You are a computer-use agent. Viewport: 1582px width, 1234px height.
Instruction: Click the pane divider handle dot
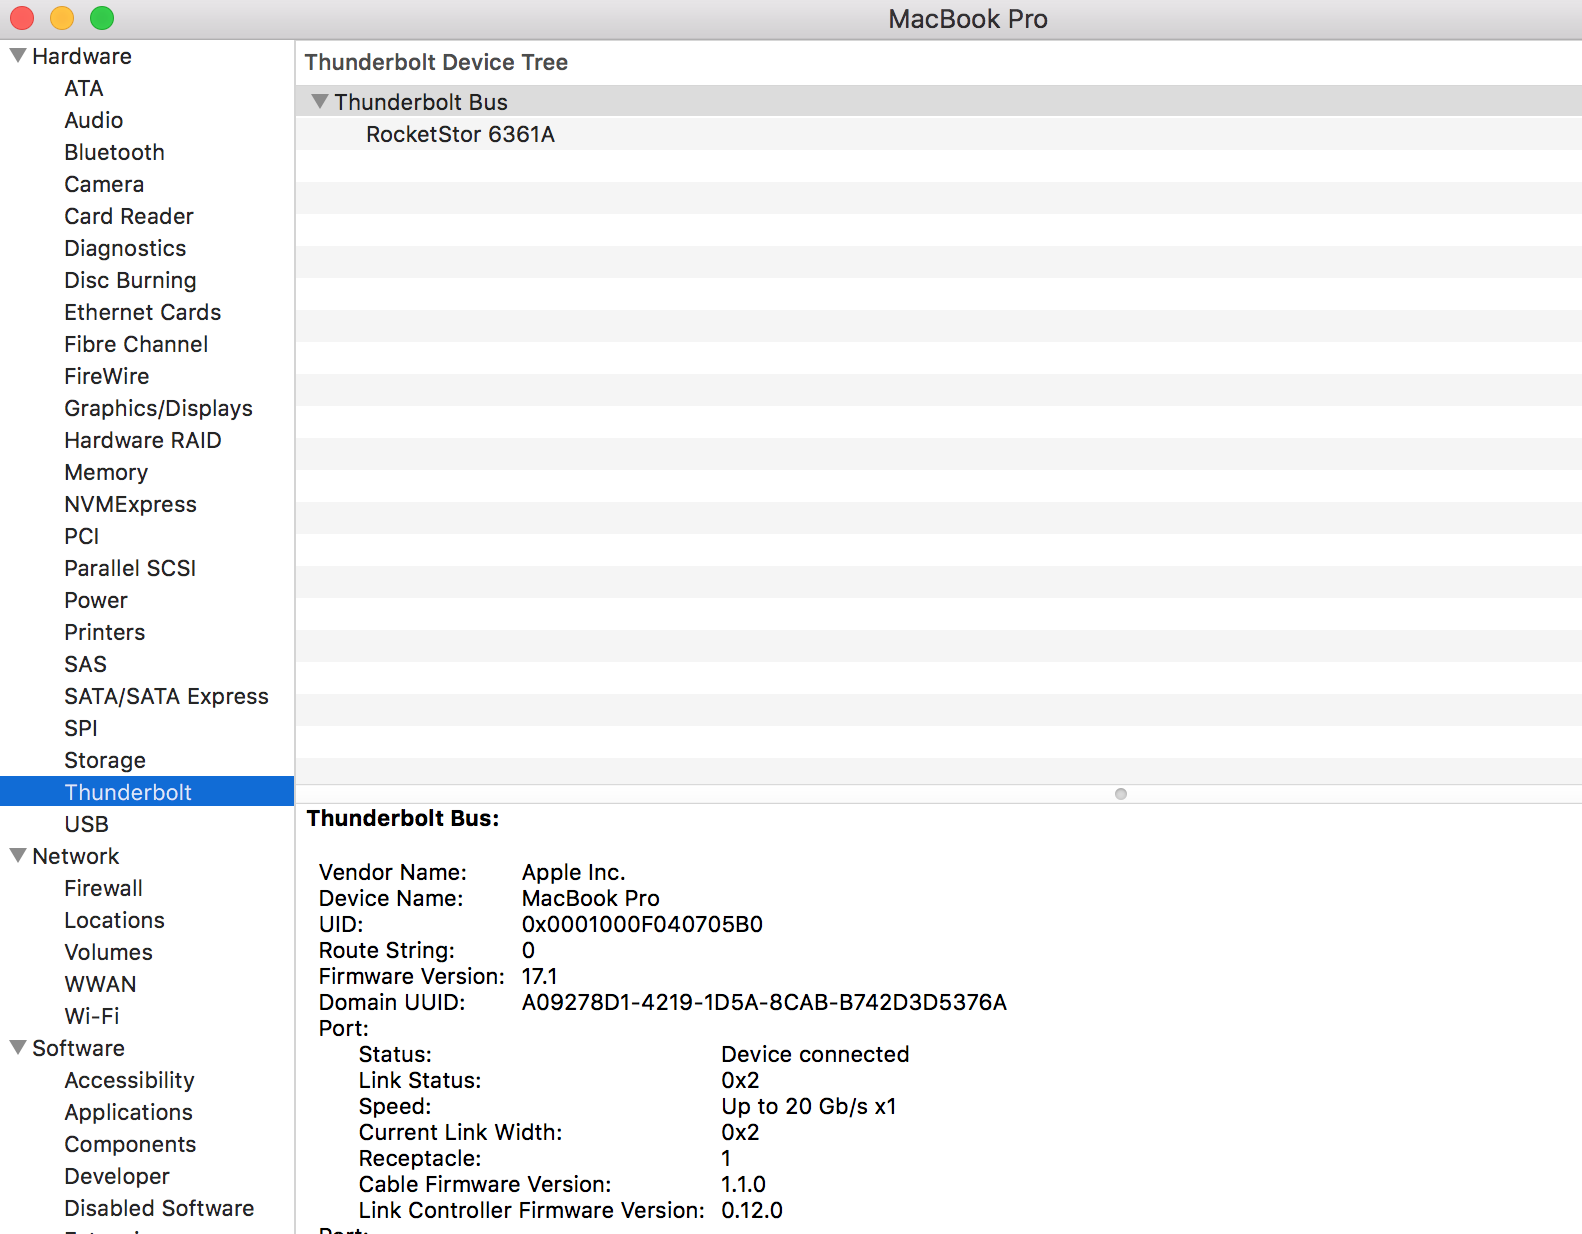pyautogui.click(x=1121, y=794)
